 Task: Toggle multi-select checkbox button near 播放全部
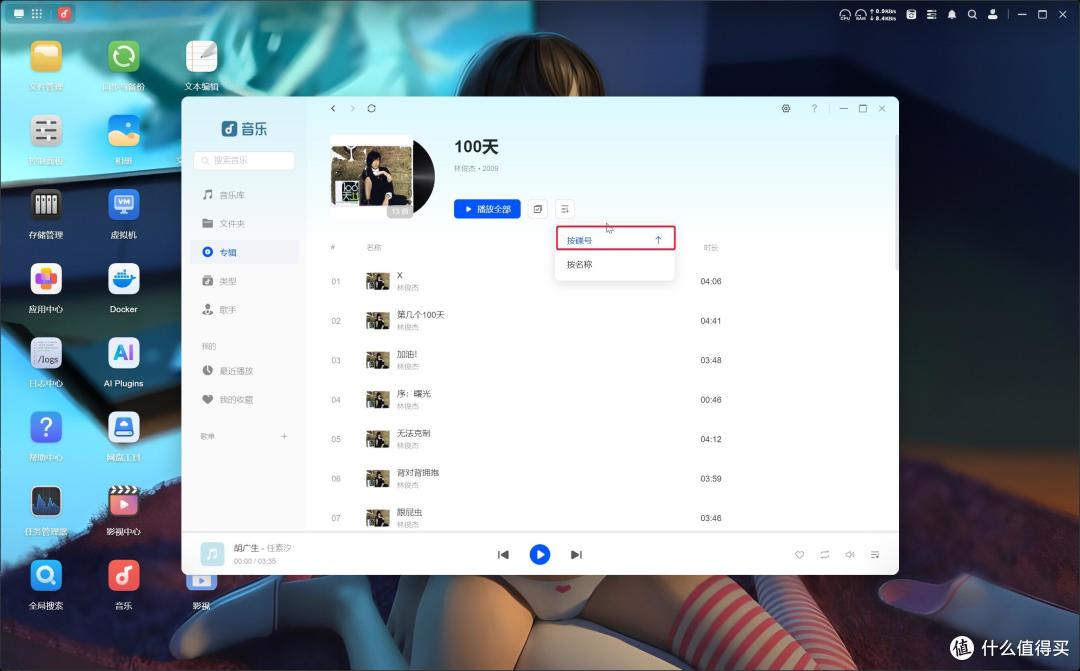[538, 209]
